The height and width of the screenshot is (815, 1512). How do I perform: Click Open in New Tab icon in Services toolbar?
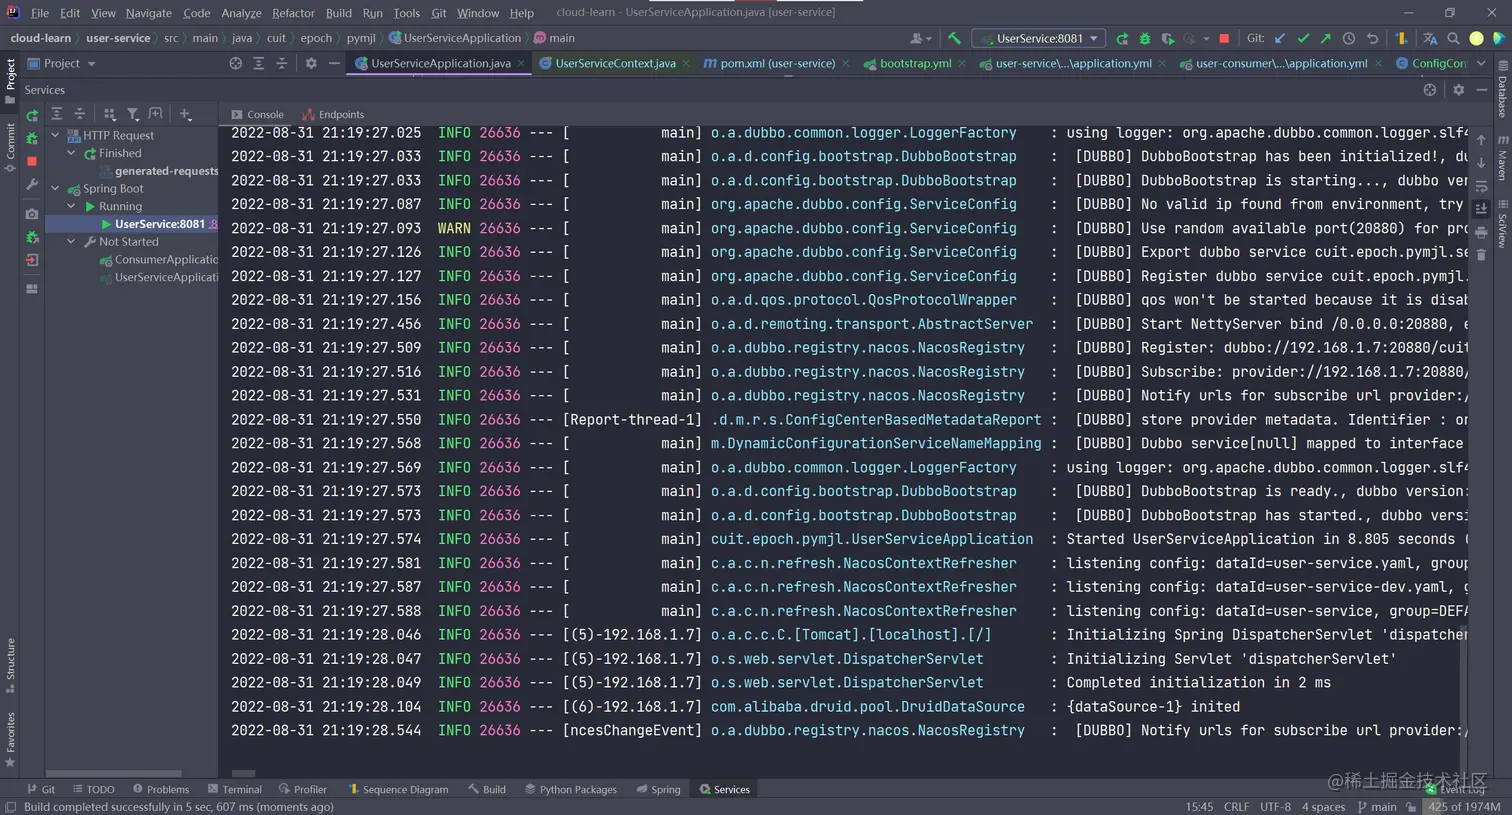pyautogui.click(x=155, y=114)
